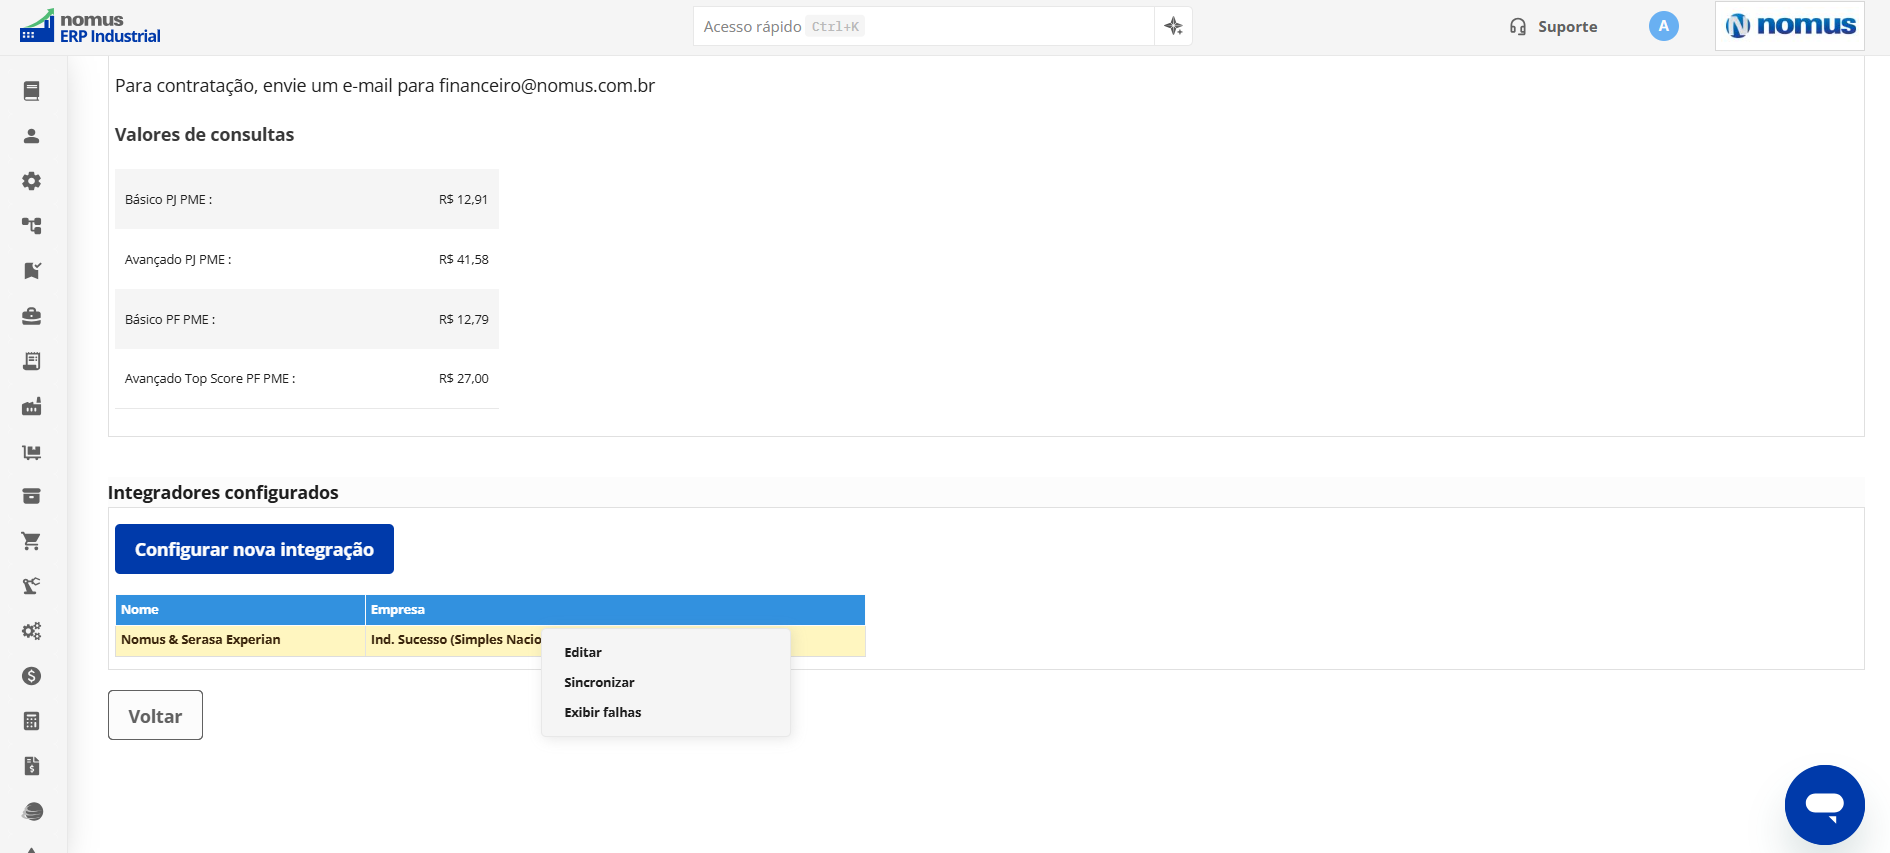1890x853 pixels.
Task: Open the archive box sidebar icon
Action: (32, 496)
